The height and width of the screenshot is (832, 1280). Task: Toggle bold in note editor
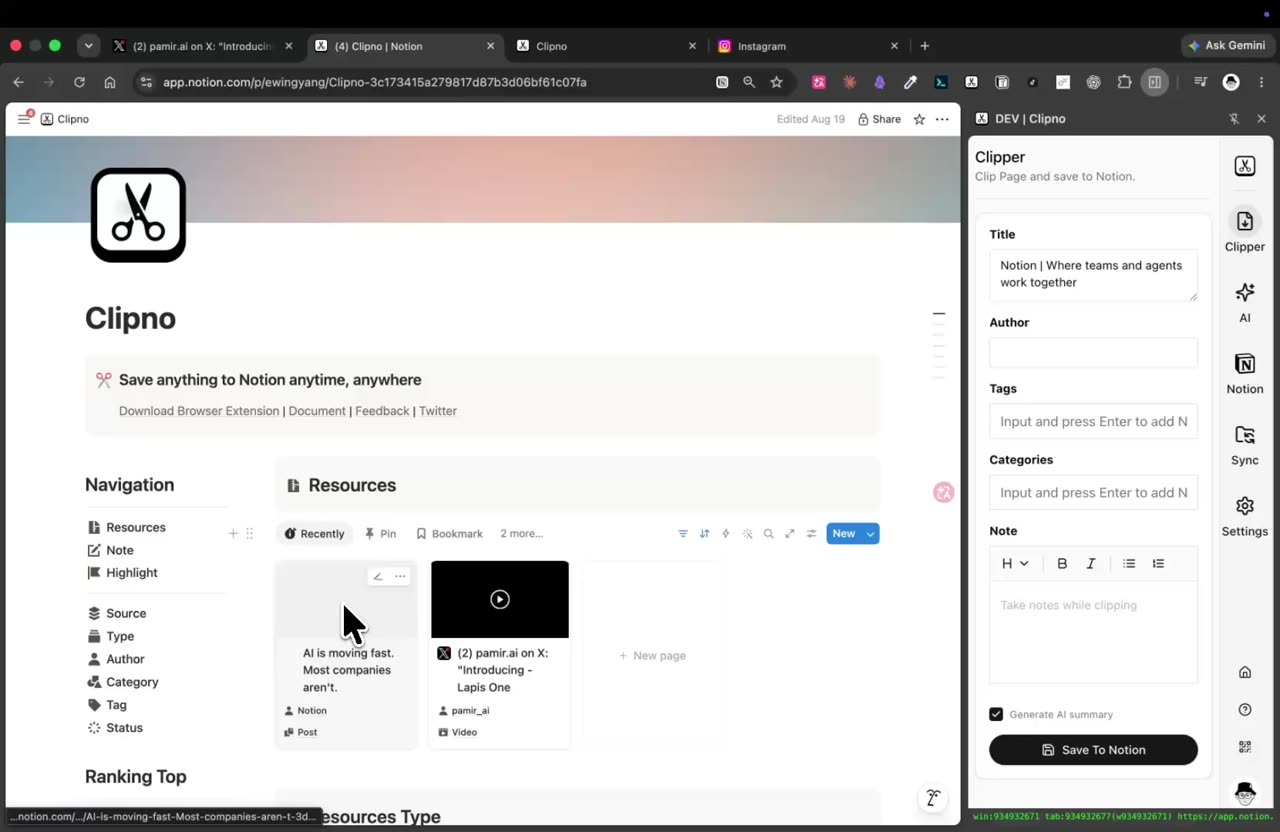click(1062, 564)
